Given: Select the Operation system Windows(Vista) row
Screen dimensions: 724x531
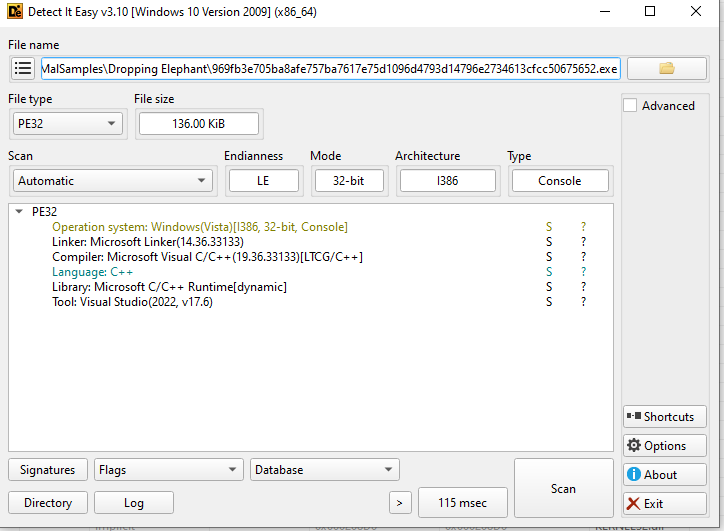Looking at the screenshot, I should pyautogui.click(x=200, y=227).
